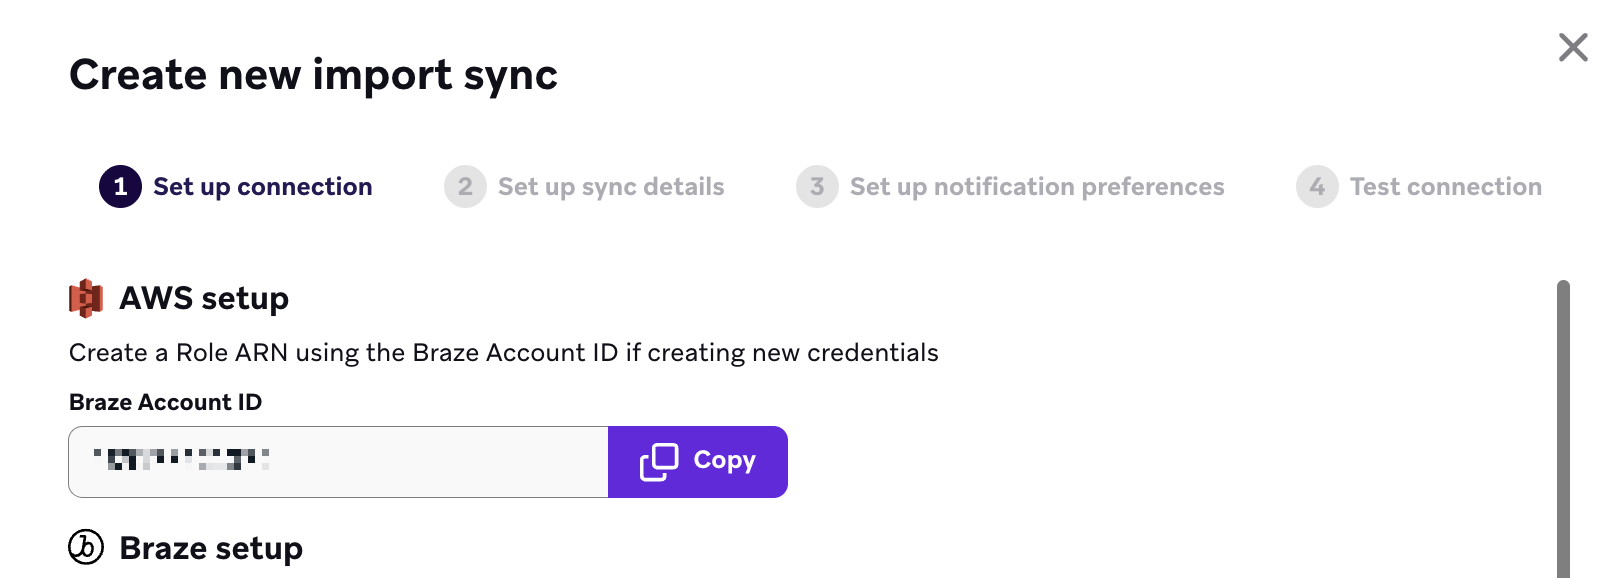This screenshot has height=578, width=1624.
Task: Click inside the Braze Account ID field
Action: point(340,461)
